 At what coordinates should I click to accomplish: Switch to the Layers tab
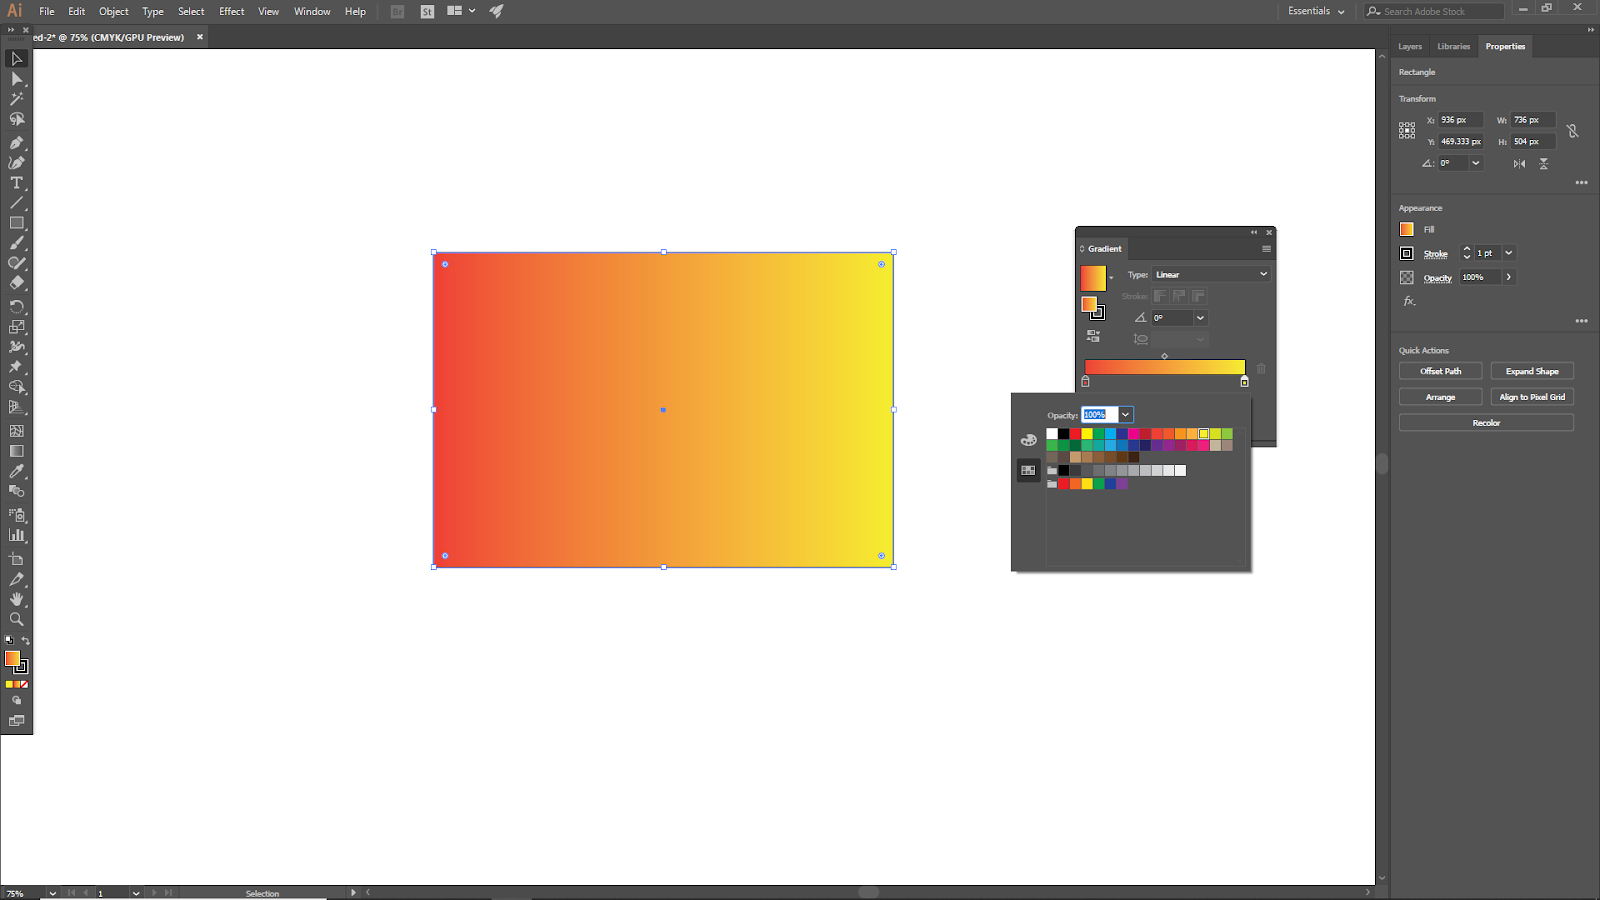[x=1410, y=47]
